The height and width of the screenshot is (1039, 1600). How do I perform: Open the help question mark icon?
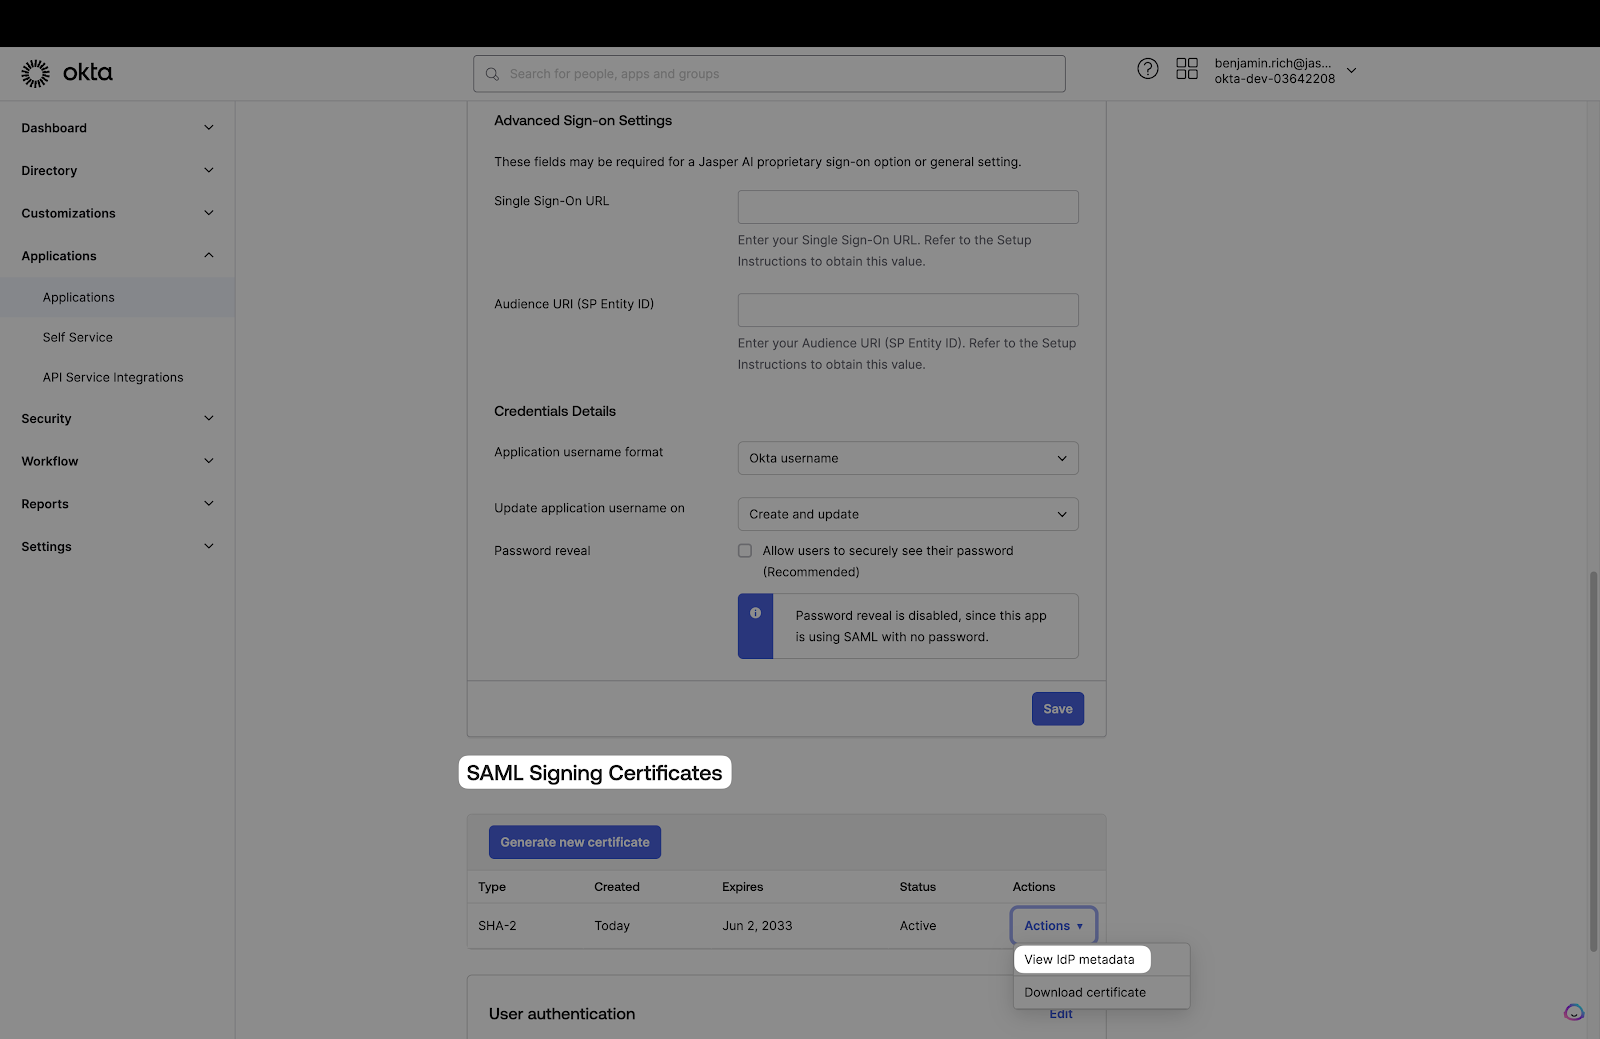pos(1147,69)
